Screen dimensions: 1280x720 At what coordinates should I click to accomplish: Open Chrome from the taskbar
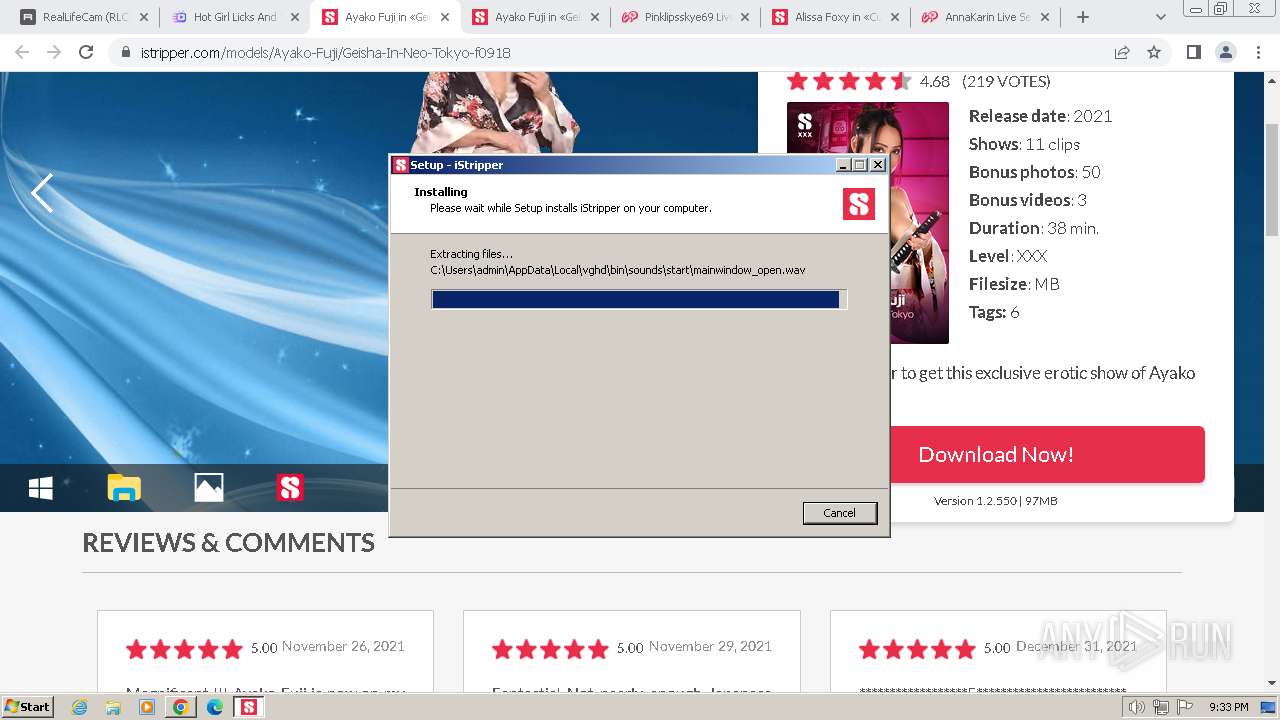pyautogui.click(x=181, y=707)
